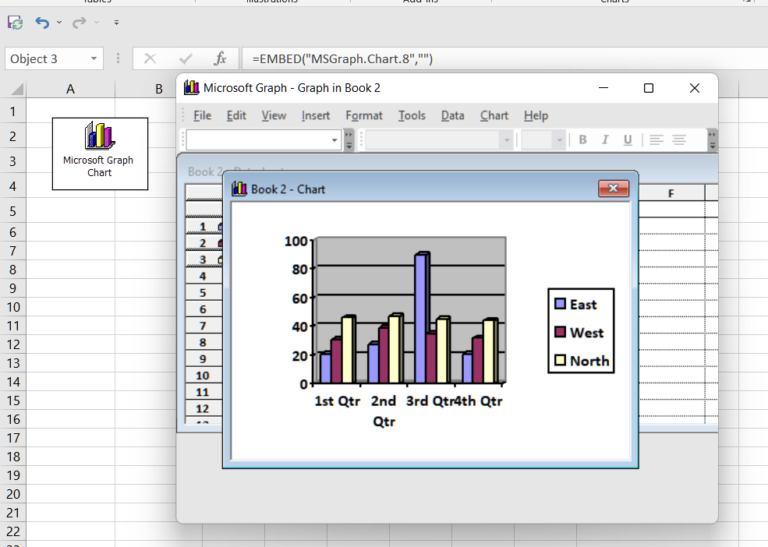Select datasheet row header 4

click(203, 276)
